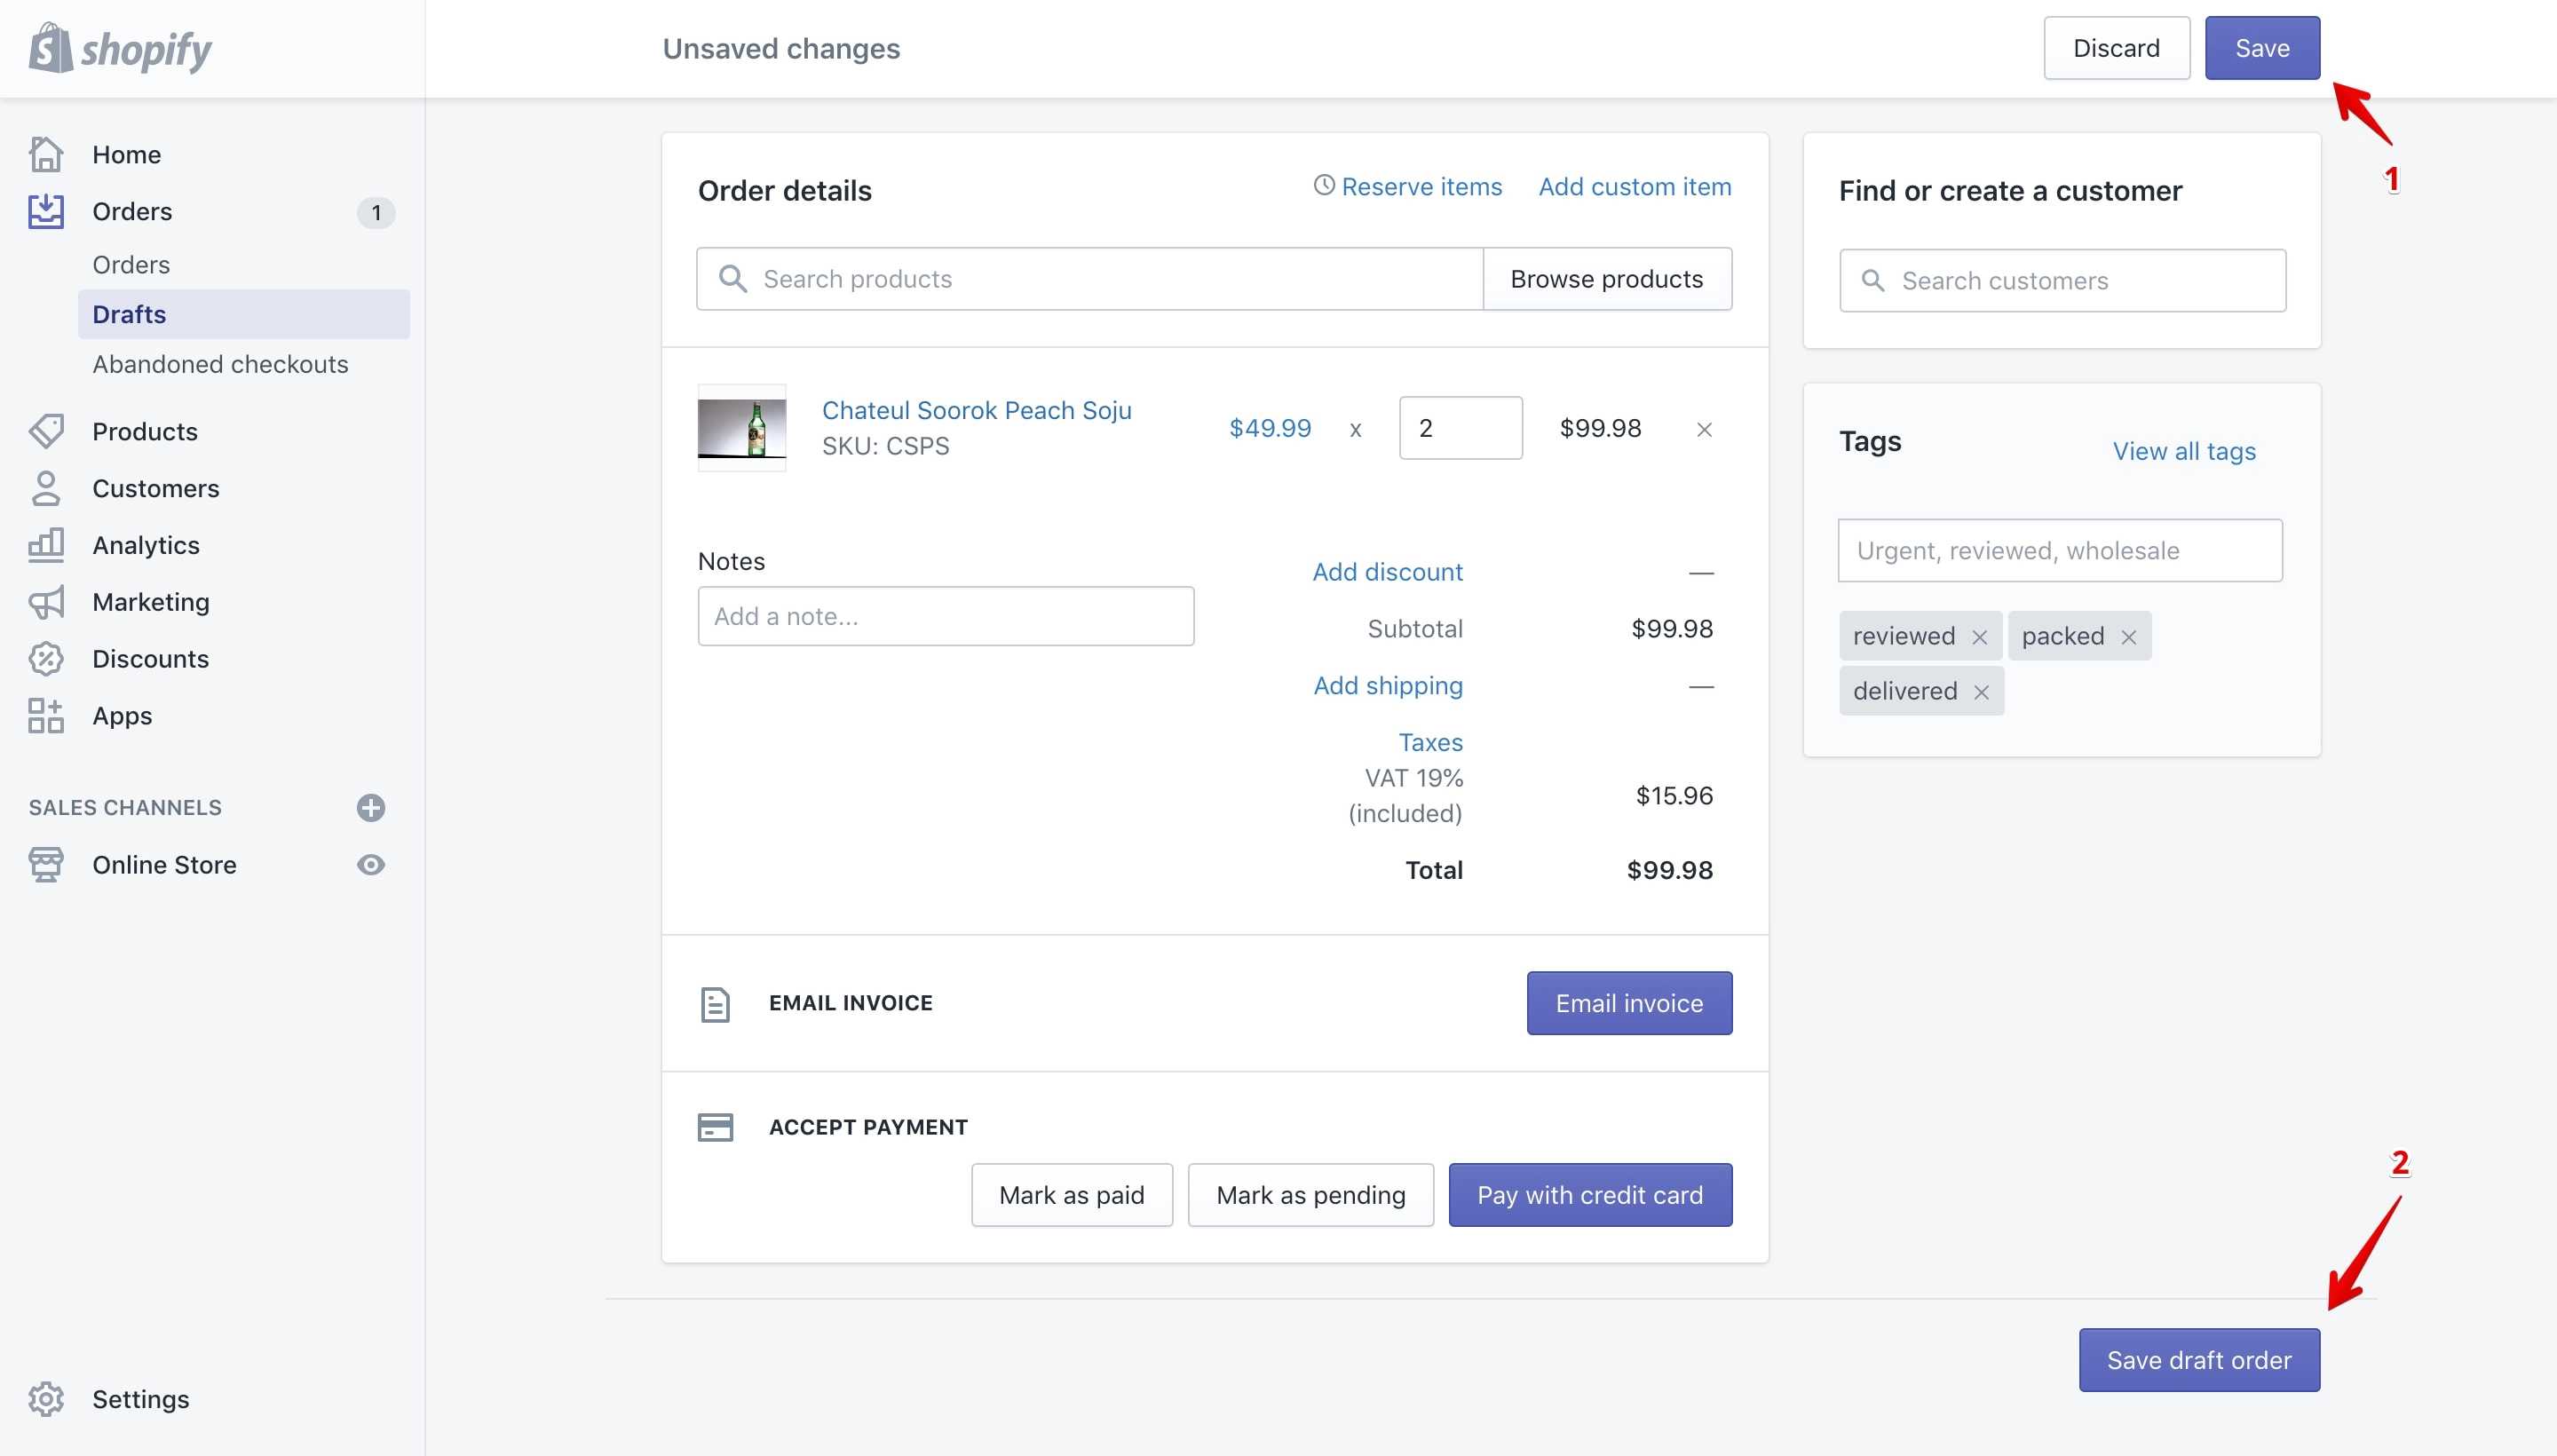Click the Products tag icon

tap(46, 431)
